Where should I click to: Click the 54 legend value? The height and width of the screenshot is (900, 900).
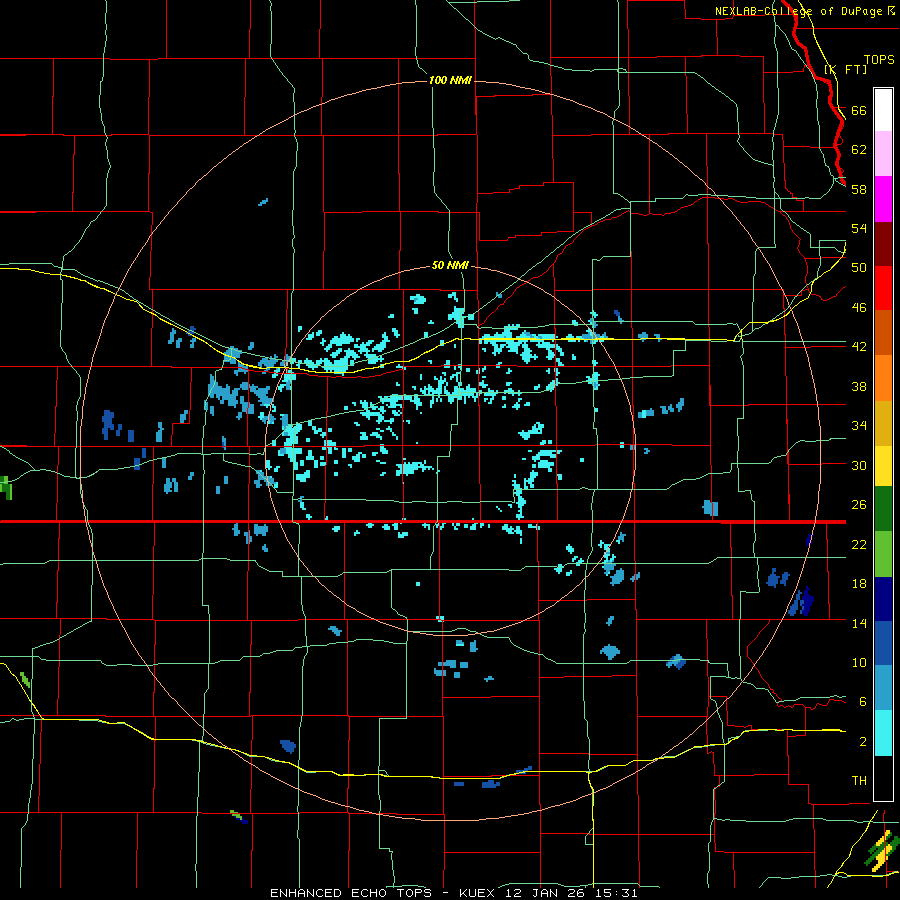(x=859, y=228)
